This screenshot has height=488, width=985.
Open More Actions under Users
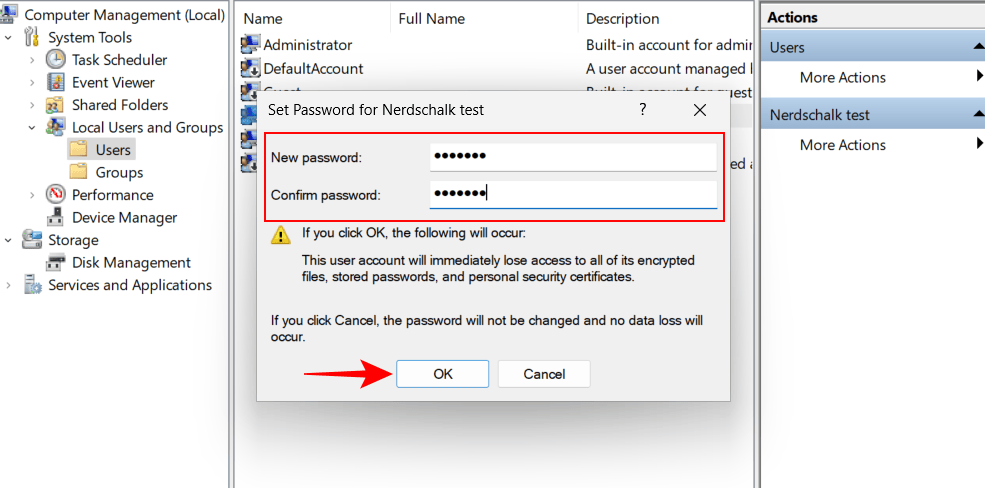point(843,77)
